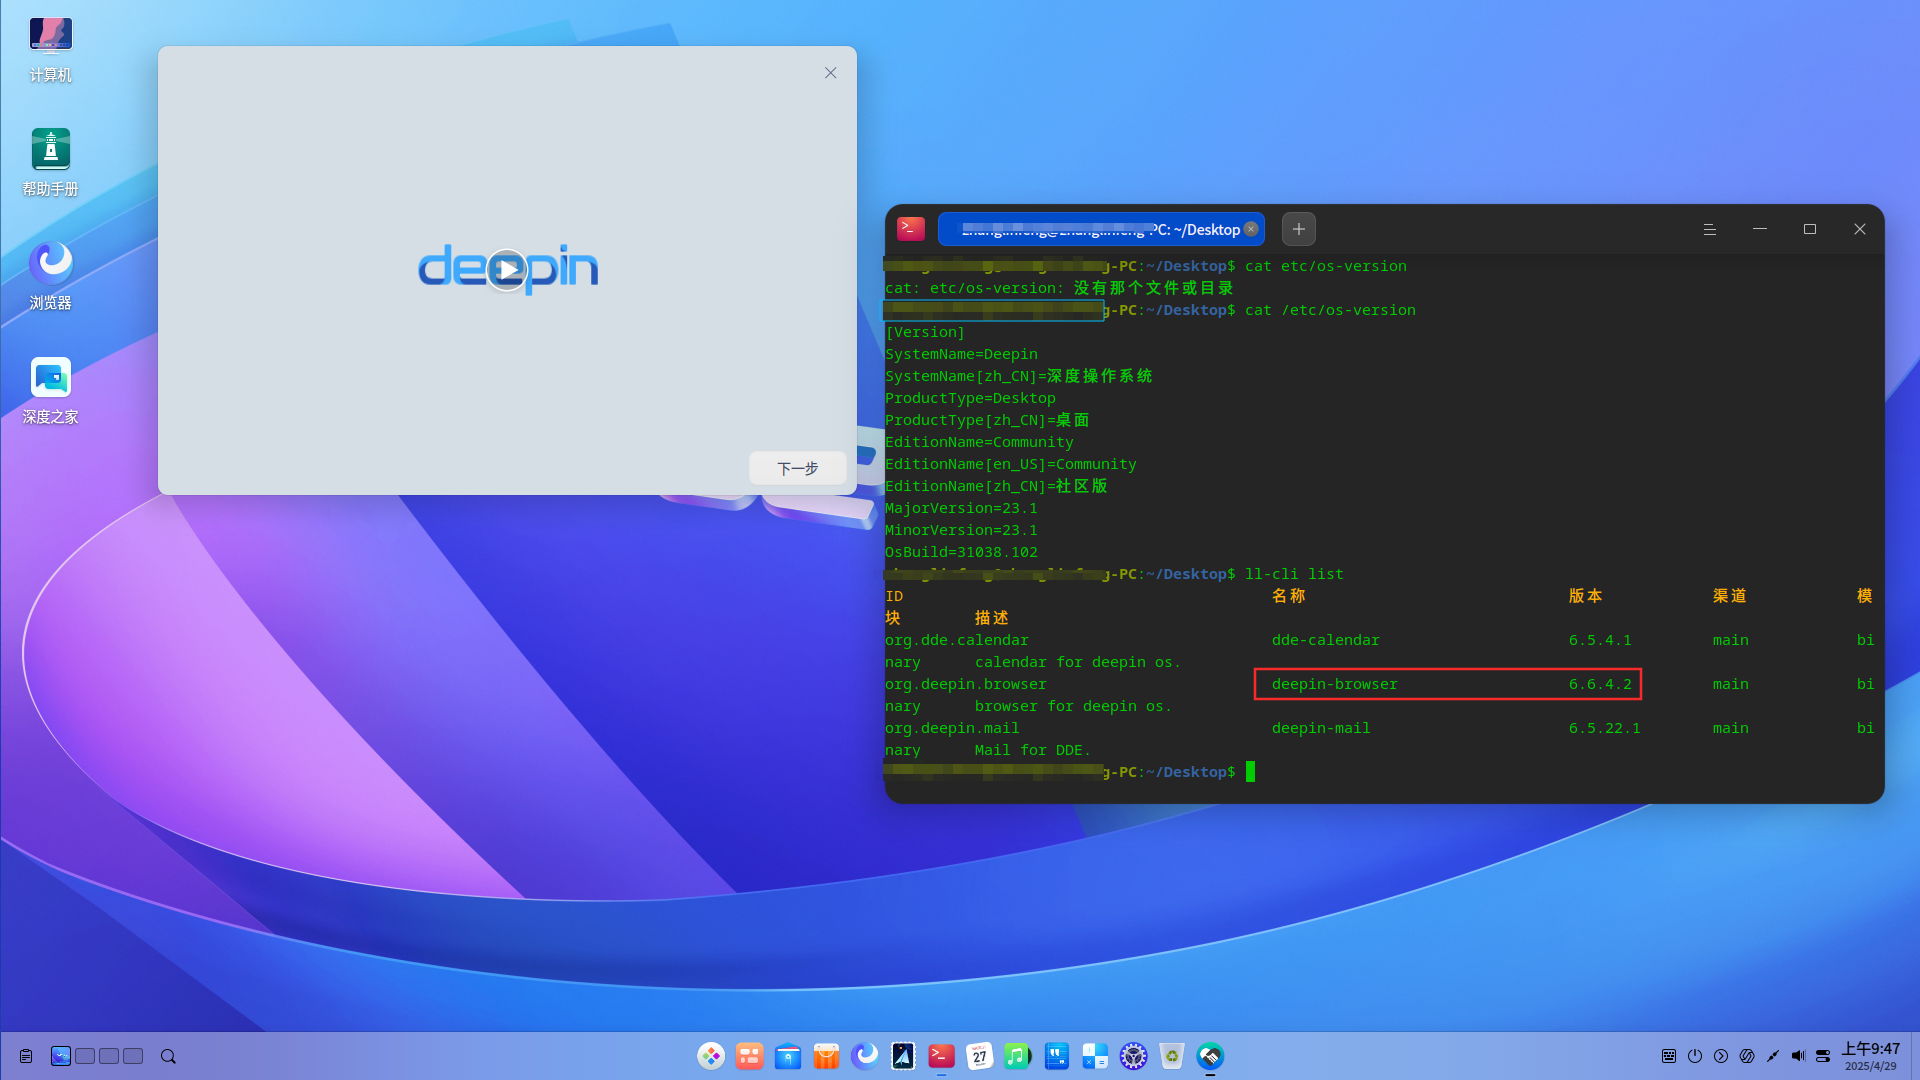
Task: Expand the collapsed tray arrow icon
Action: 1721,1056
